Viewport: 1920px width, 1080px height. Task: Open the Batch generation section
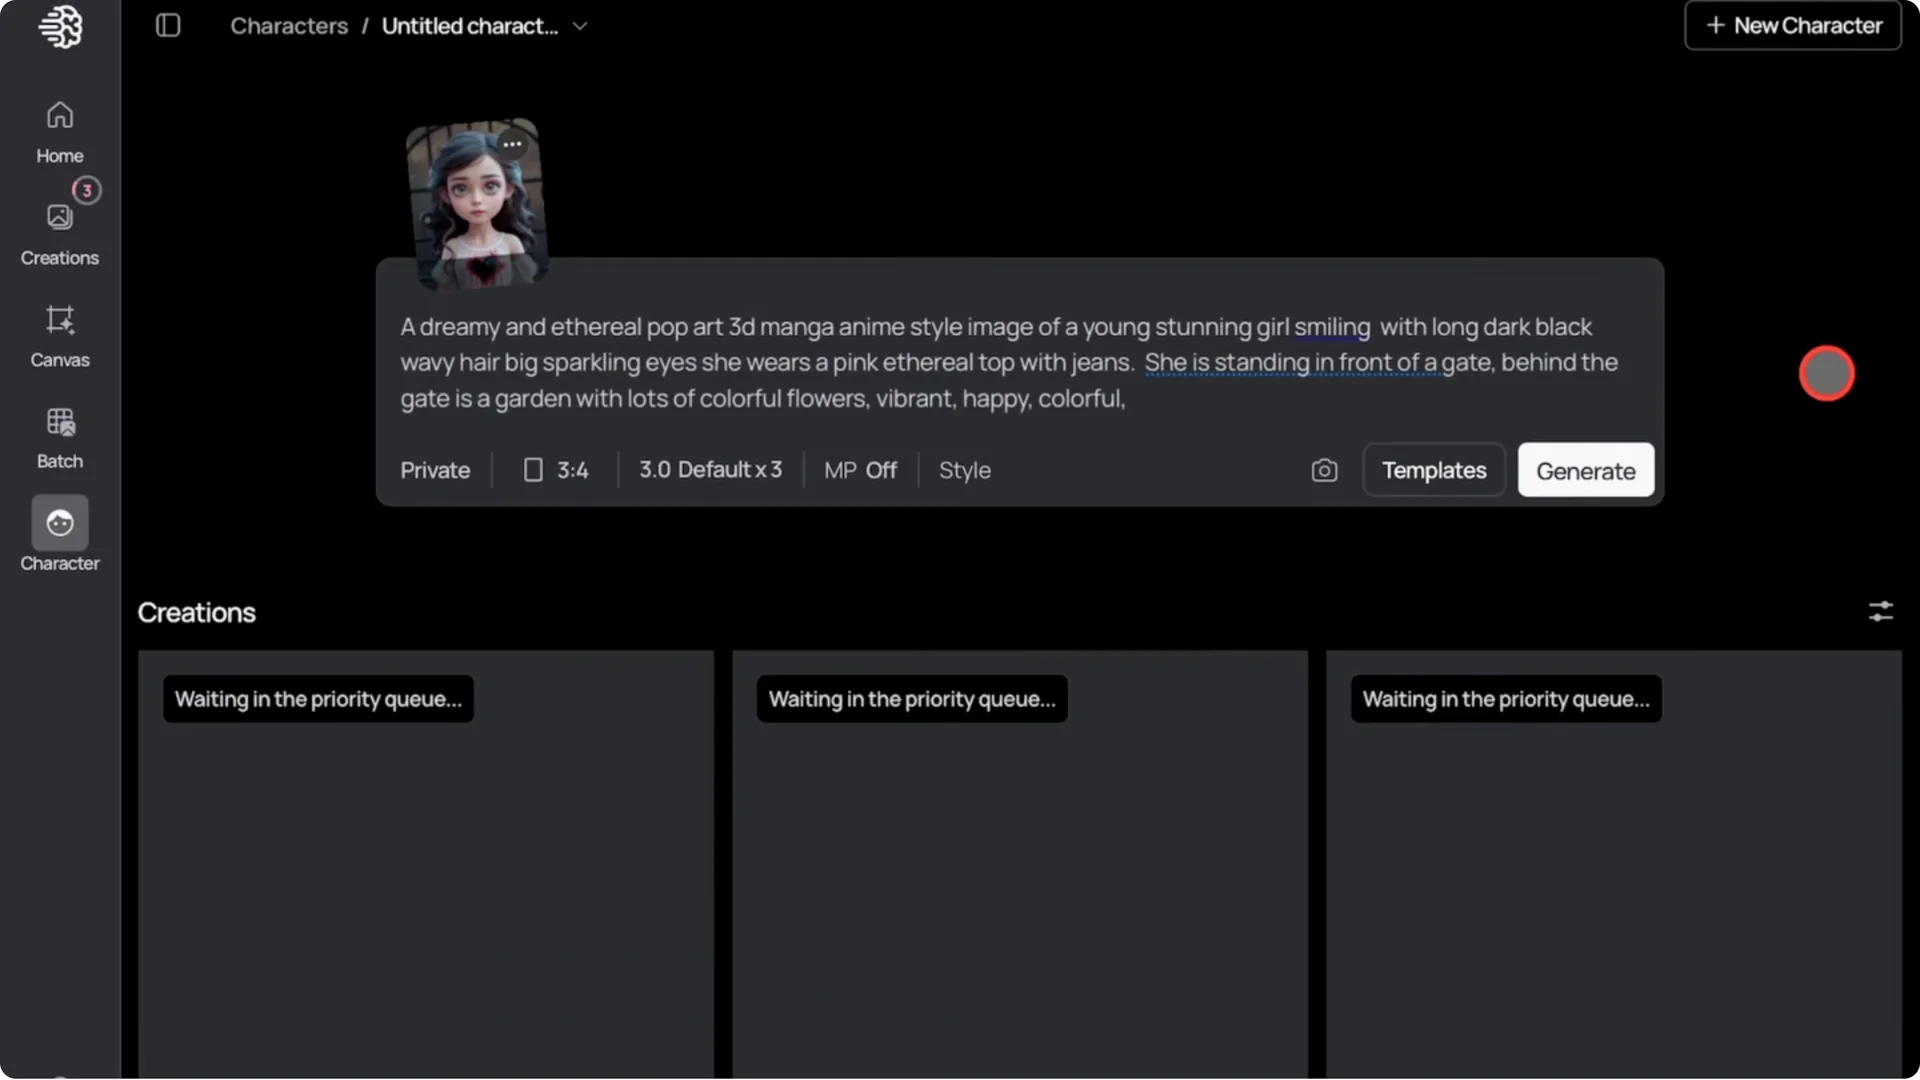(x=59, y=437)
